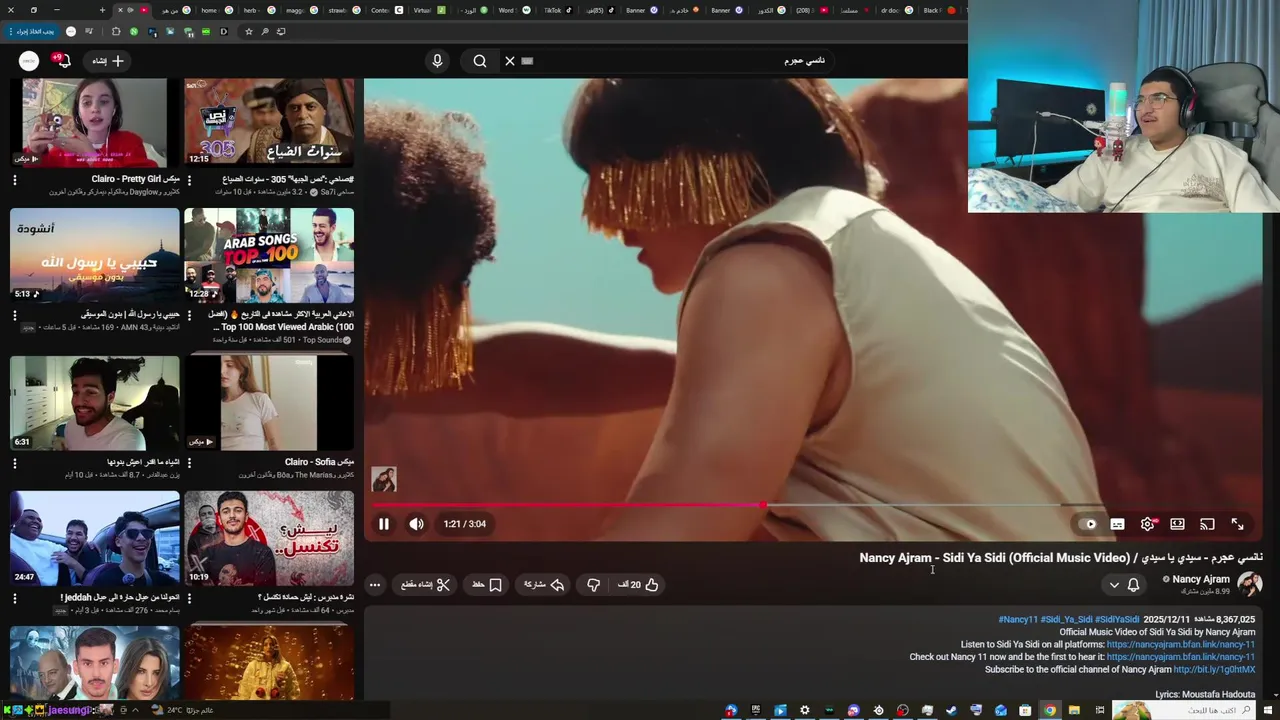This screenshot has width=1280, height=720.
Task: Open options menu for the 305 سنوات الضياع card
Action: click(189, 180)
